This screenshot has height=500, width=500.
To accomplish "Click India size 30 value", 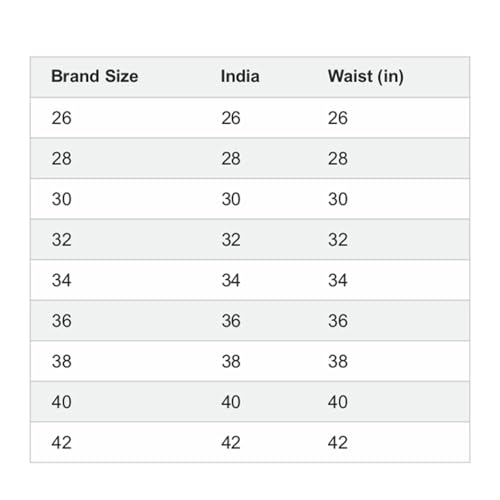I will 231,199.
